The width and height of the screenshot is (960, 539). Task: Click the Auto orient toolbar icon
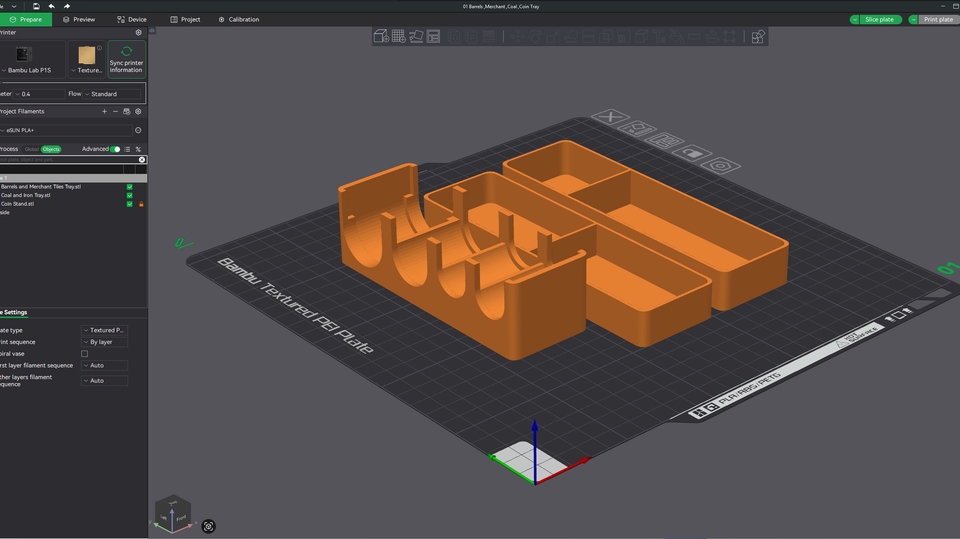point(416,37)
